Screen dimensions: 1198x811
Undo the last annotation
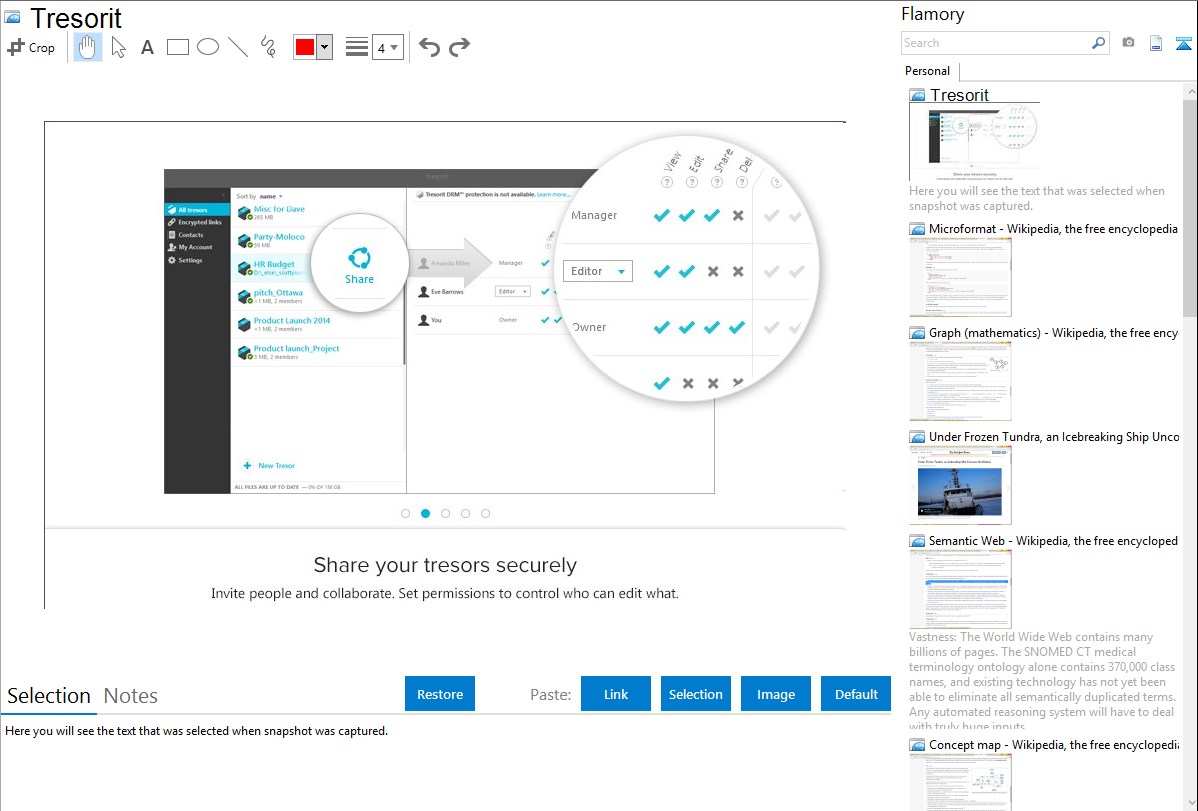coord(429,47)
